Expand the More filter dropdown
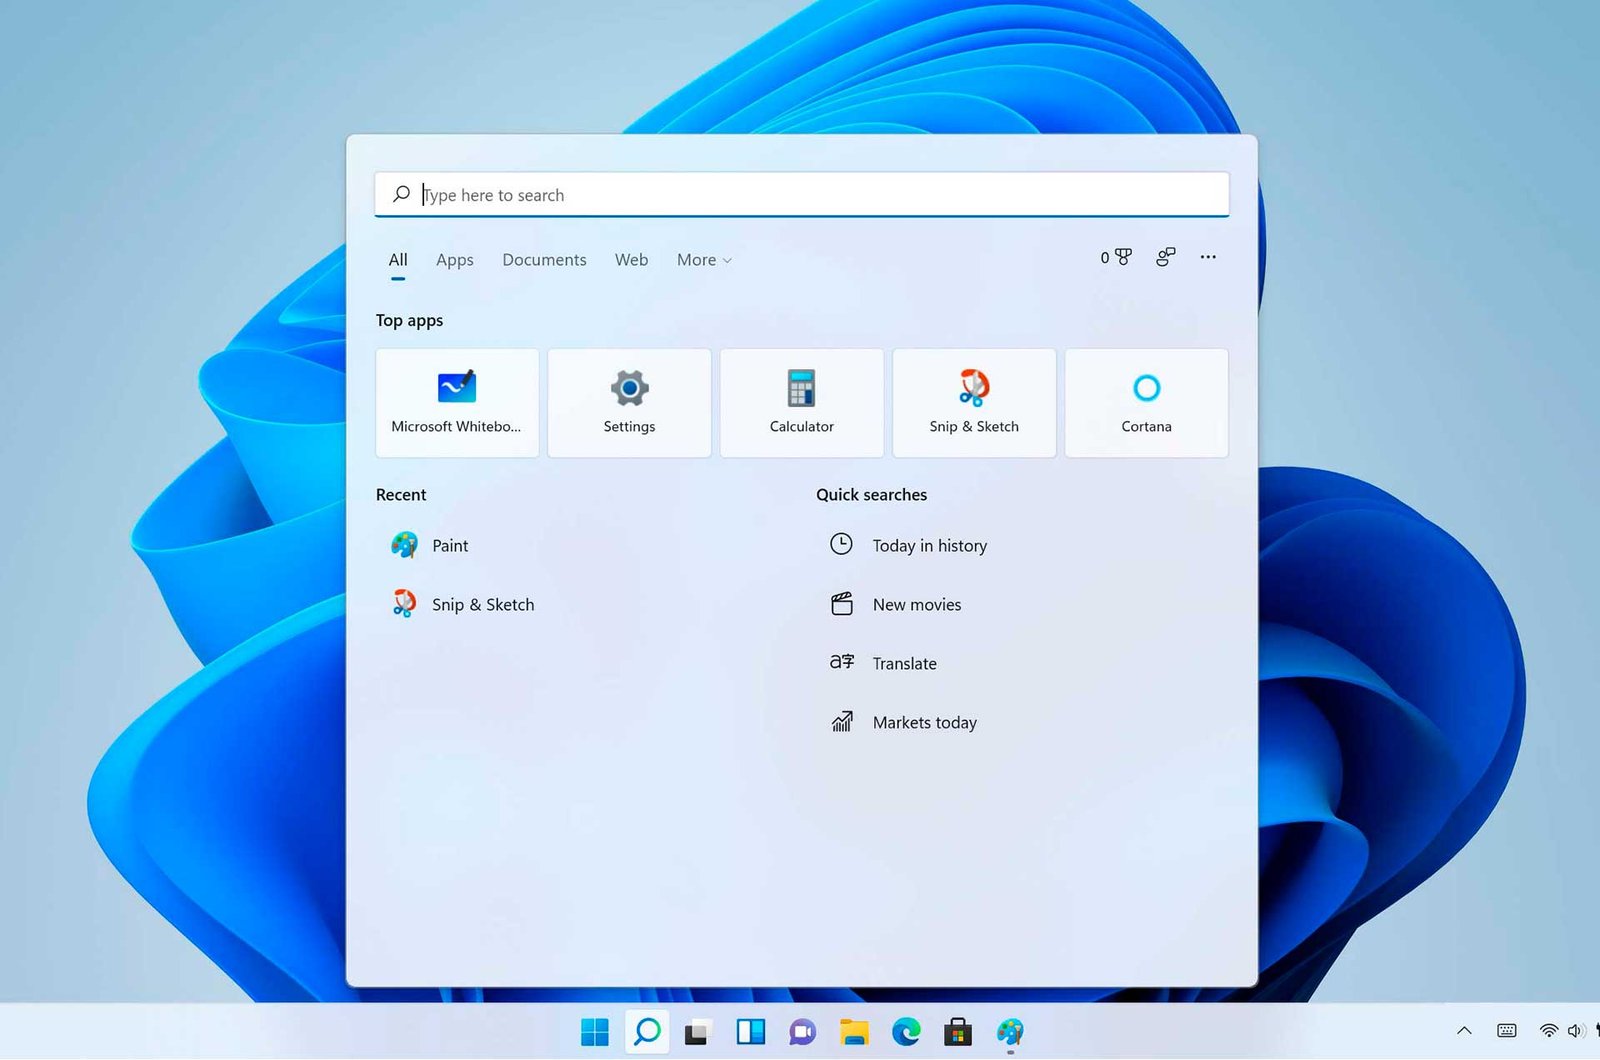Image resolution: width=1600 pixels, height=1060 pixels. point(704,260)
